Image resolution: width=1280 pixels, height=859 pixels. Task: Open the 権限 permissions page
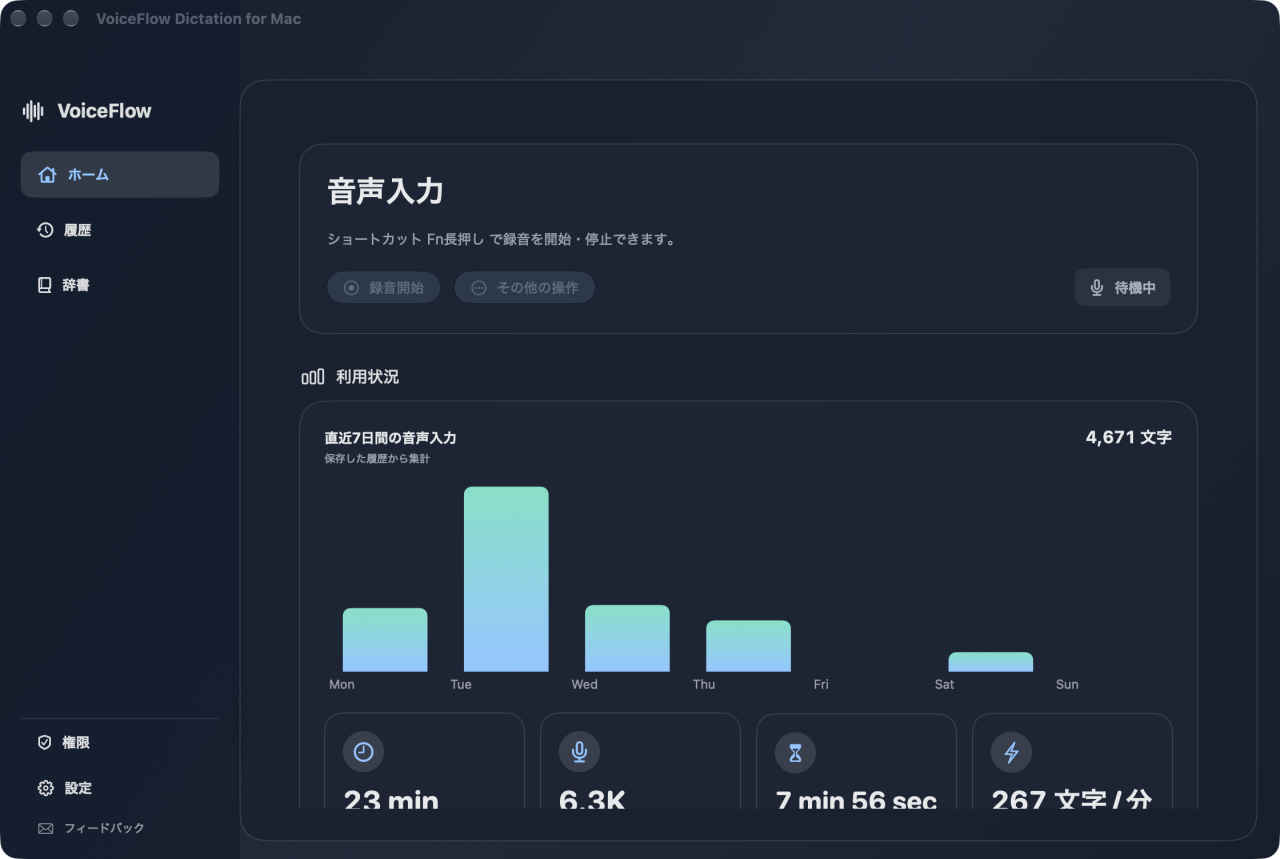point(120,743)
